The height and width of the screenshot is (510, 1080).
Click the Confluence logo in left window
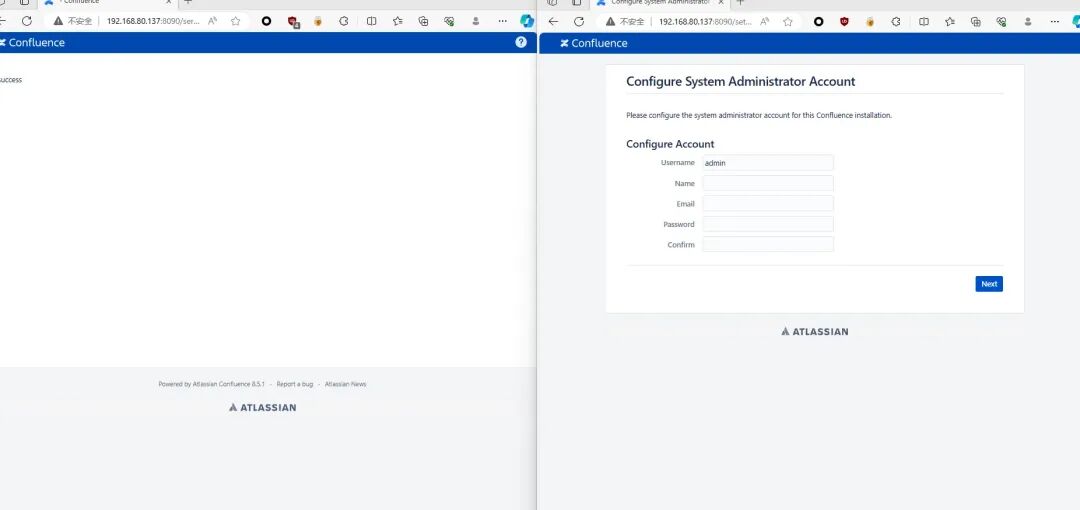[32, 43]
